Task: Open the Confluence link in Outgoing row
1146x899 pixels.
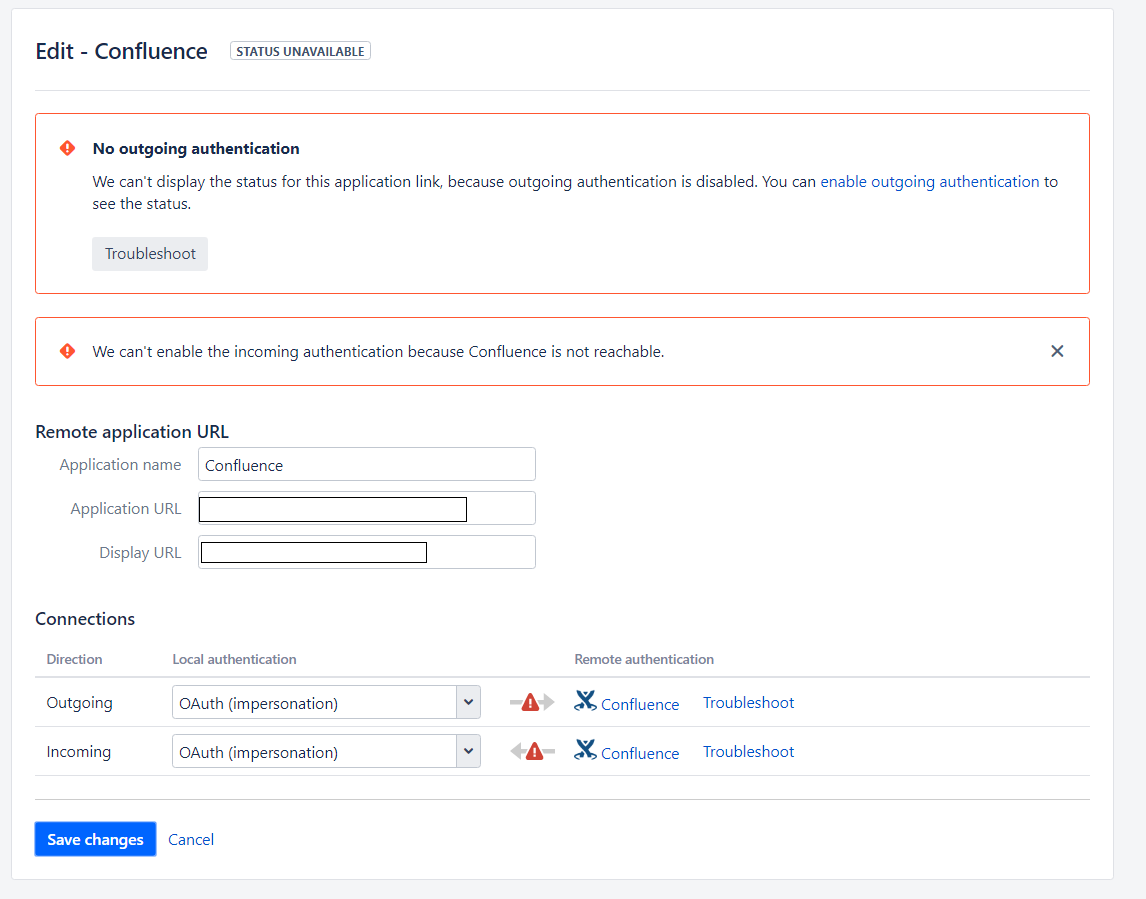Action: 640,704
